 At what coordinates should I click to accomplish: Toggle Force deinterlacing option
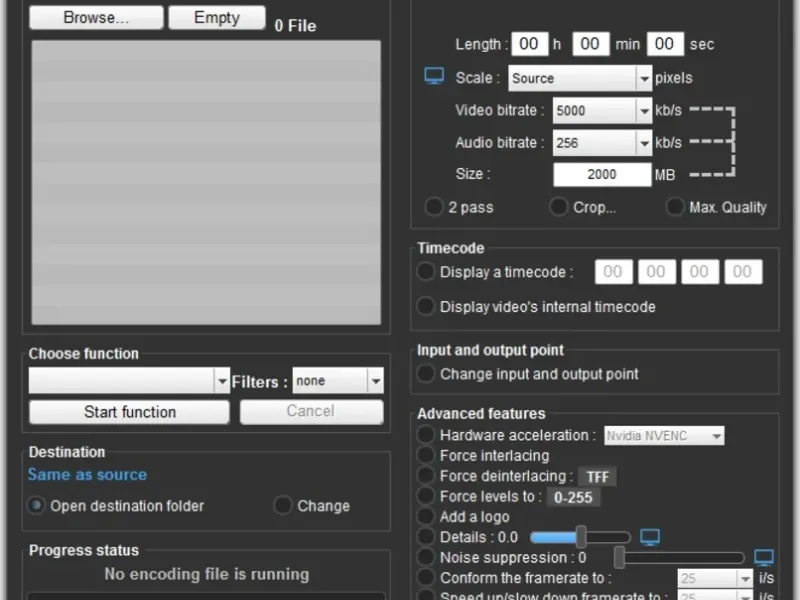tap(426, 476)
